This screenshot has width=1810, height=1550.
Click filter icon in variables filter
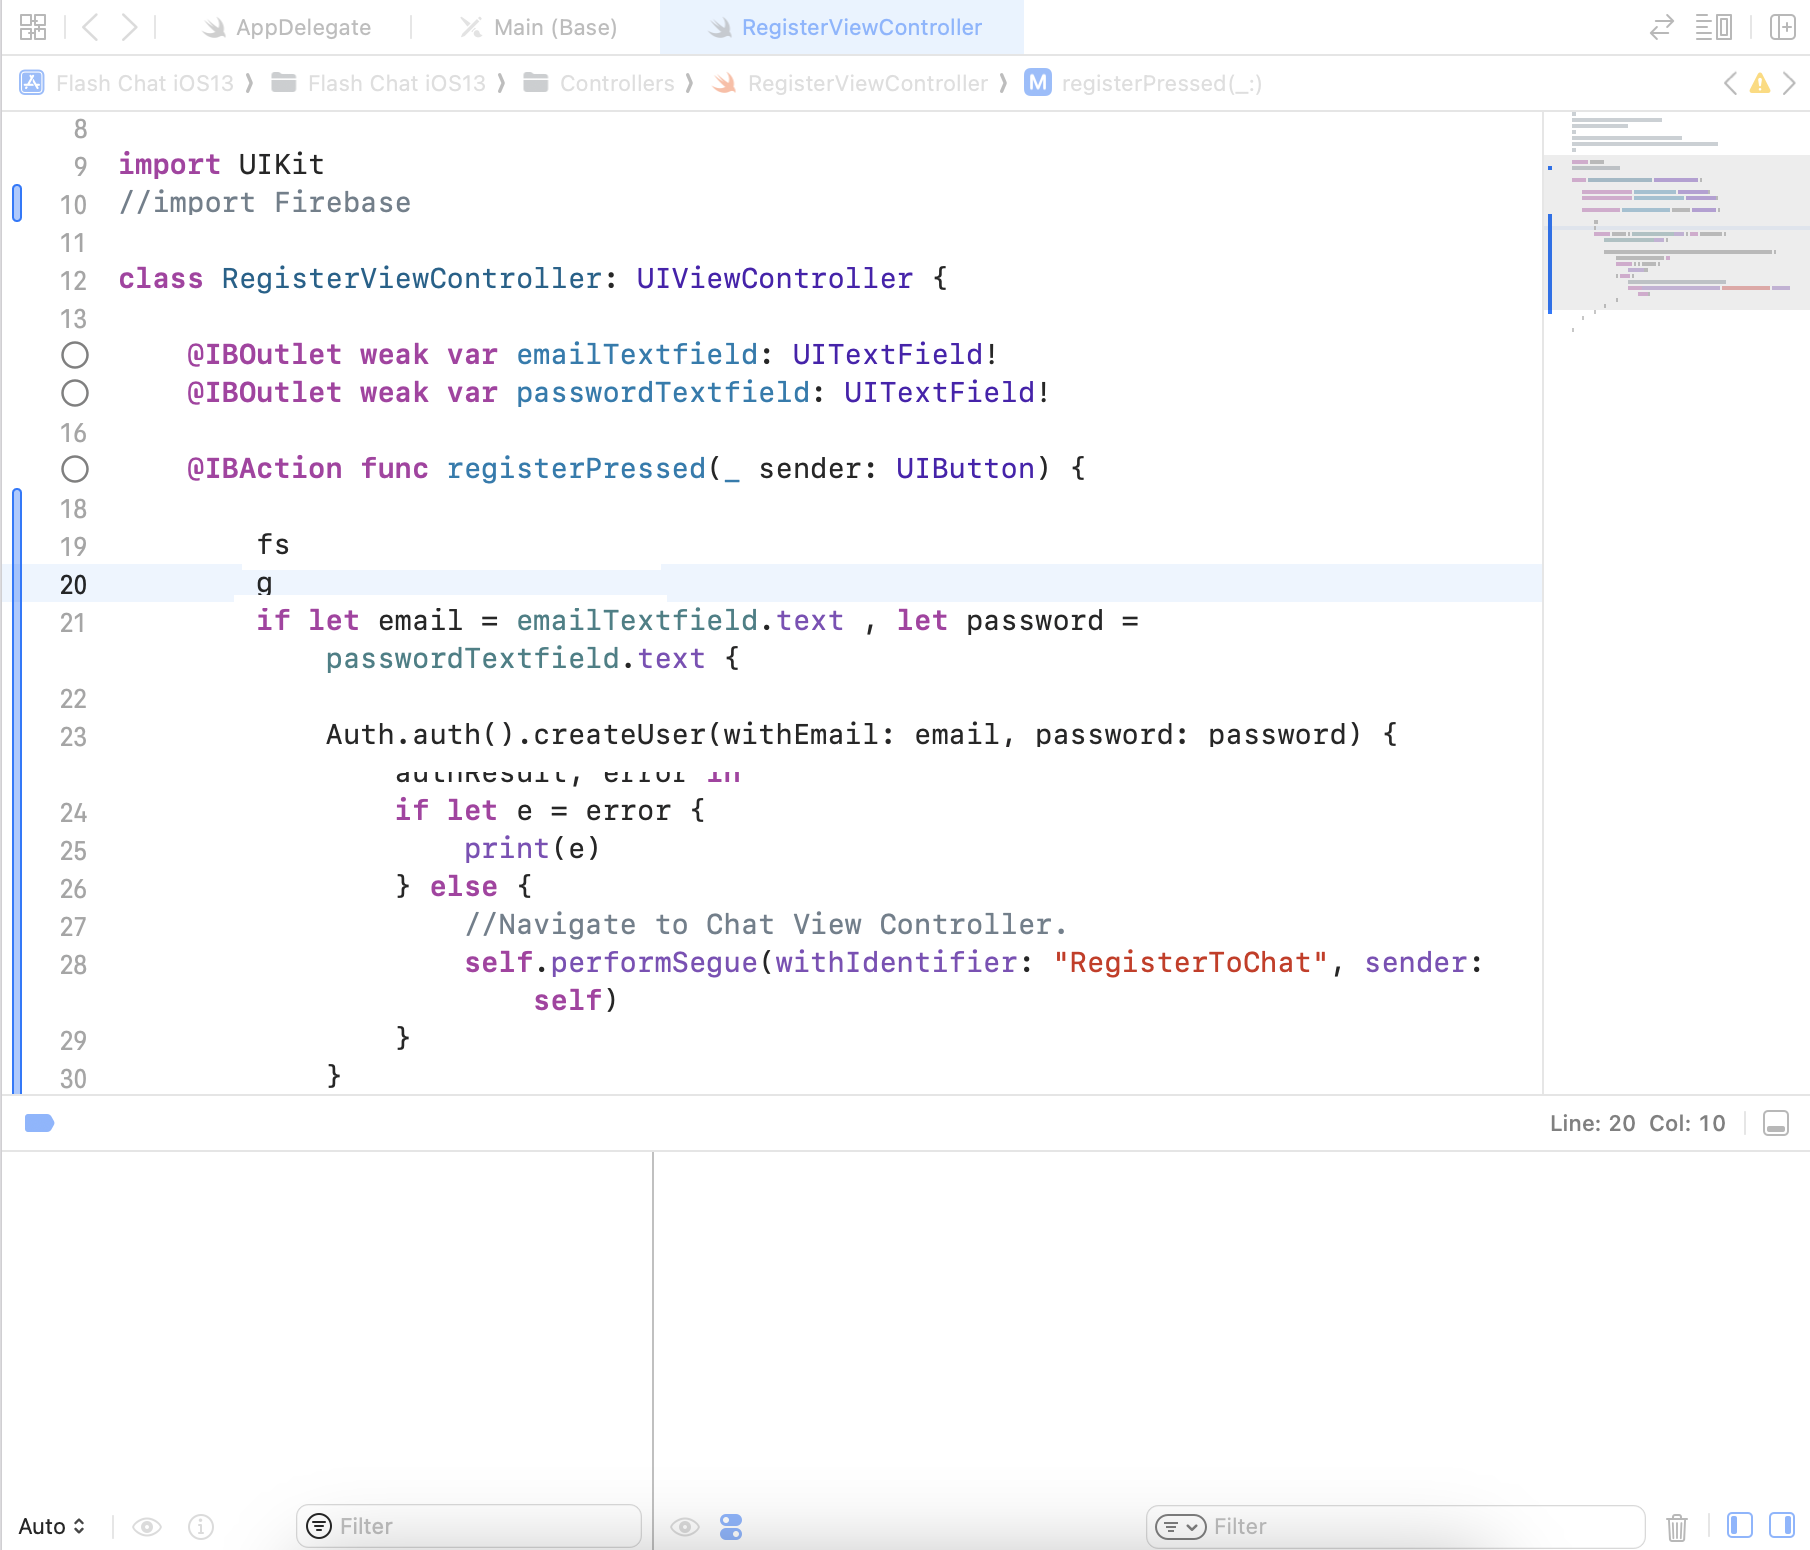[x=319, y=1526]
